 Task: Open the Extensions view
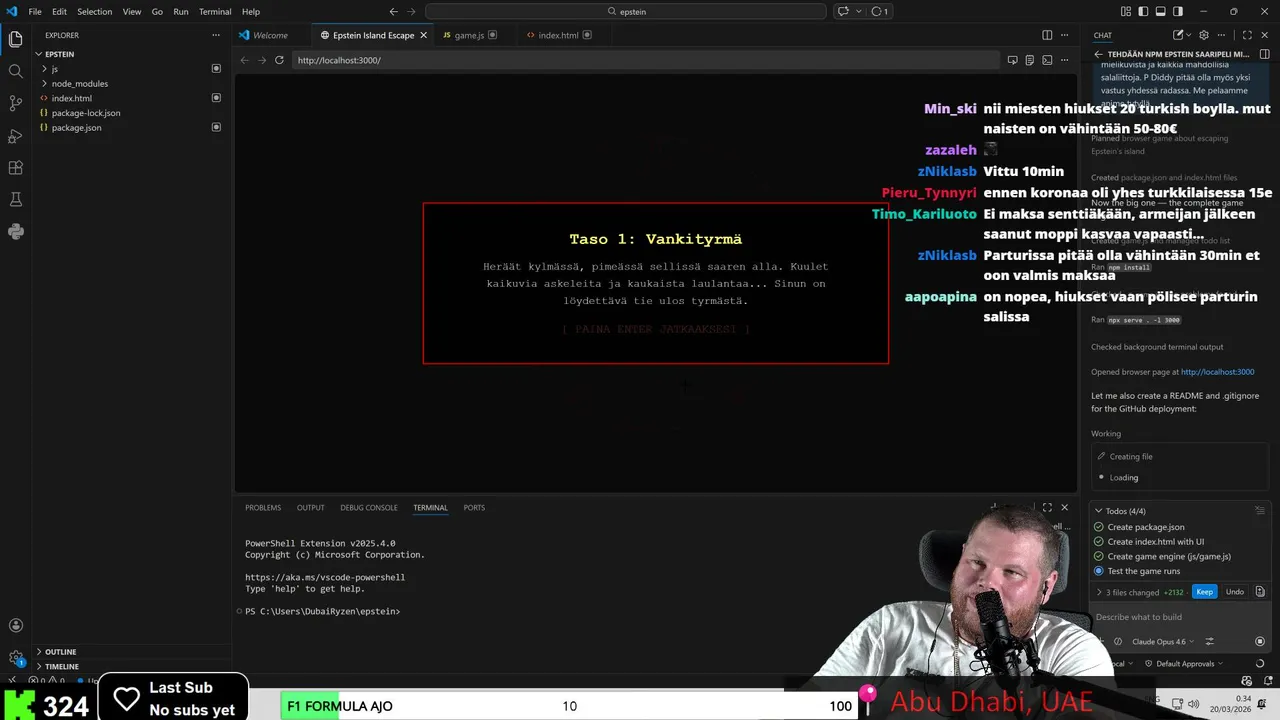click(15, 167)
